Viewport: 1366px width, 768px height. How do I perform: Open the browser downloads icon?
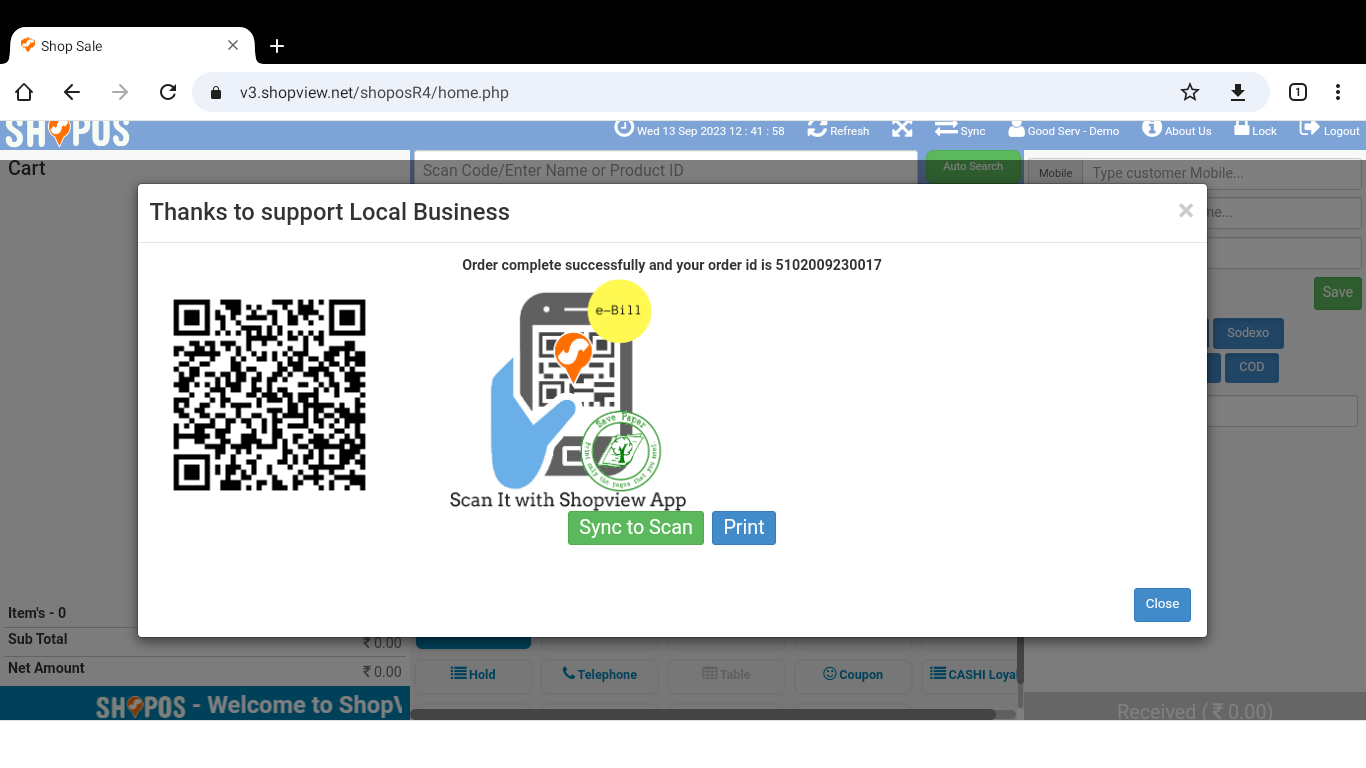pos(1237,92)
